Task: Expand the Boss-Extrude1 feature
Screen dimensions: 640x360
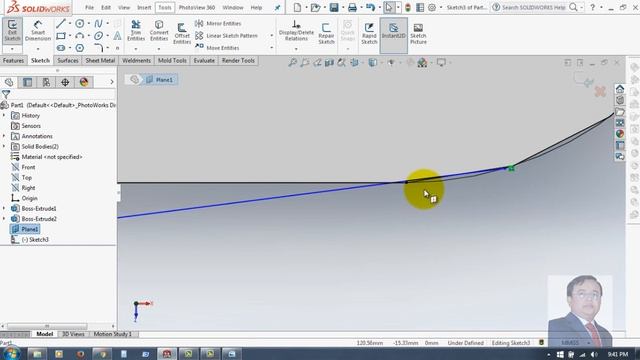Action: tap(4, 208)
